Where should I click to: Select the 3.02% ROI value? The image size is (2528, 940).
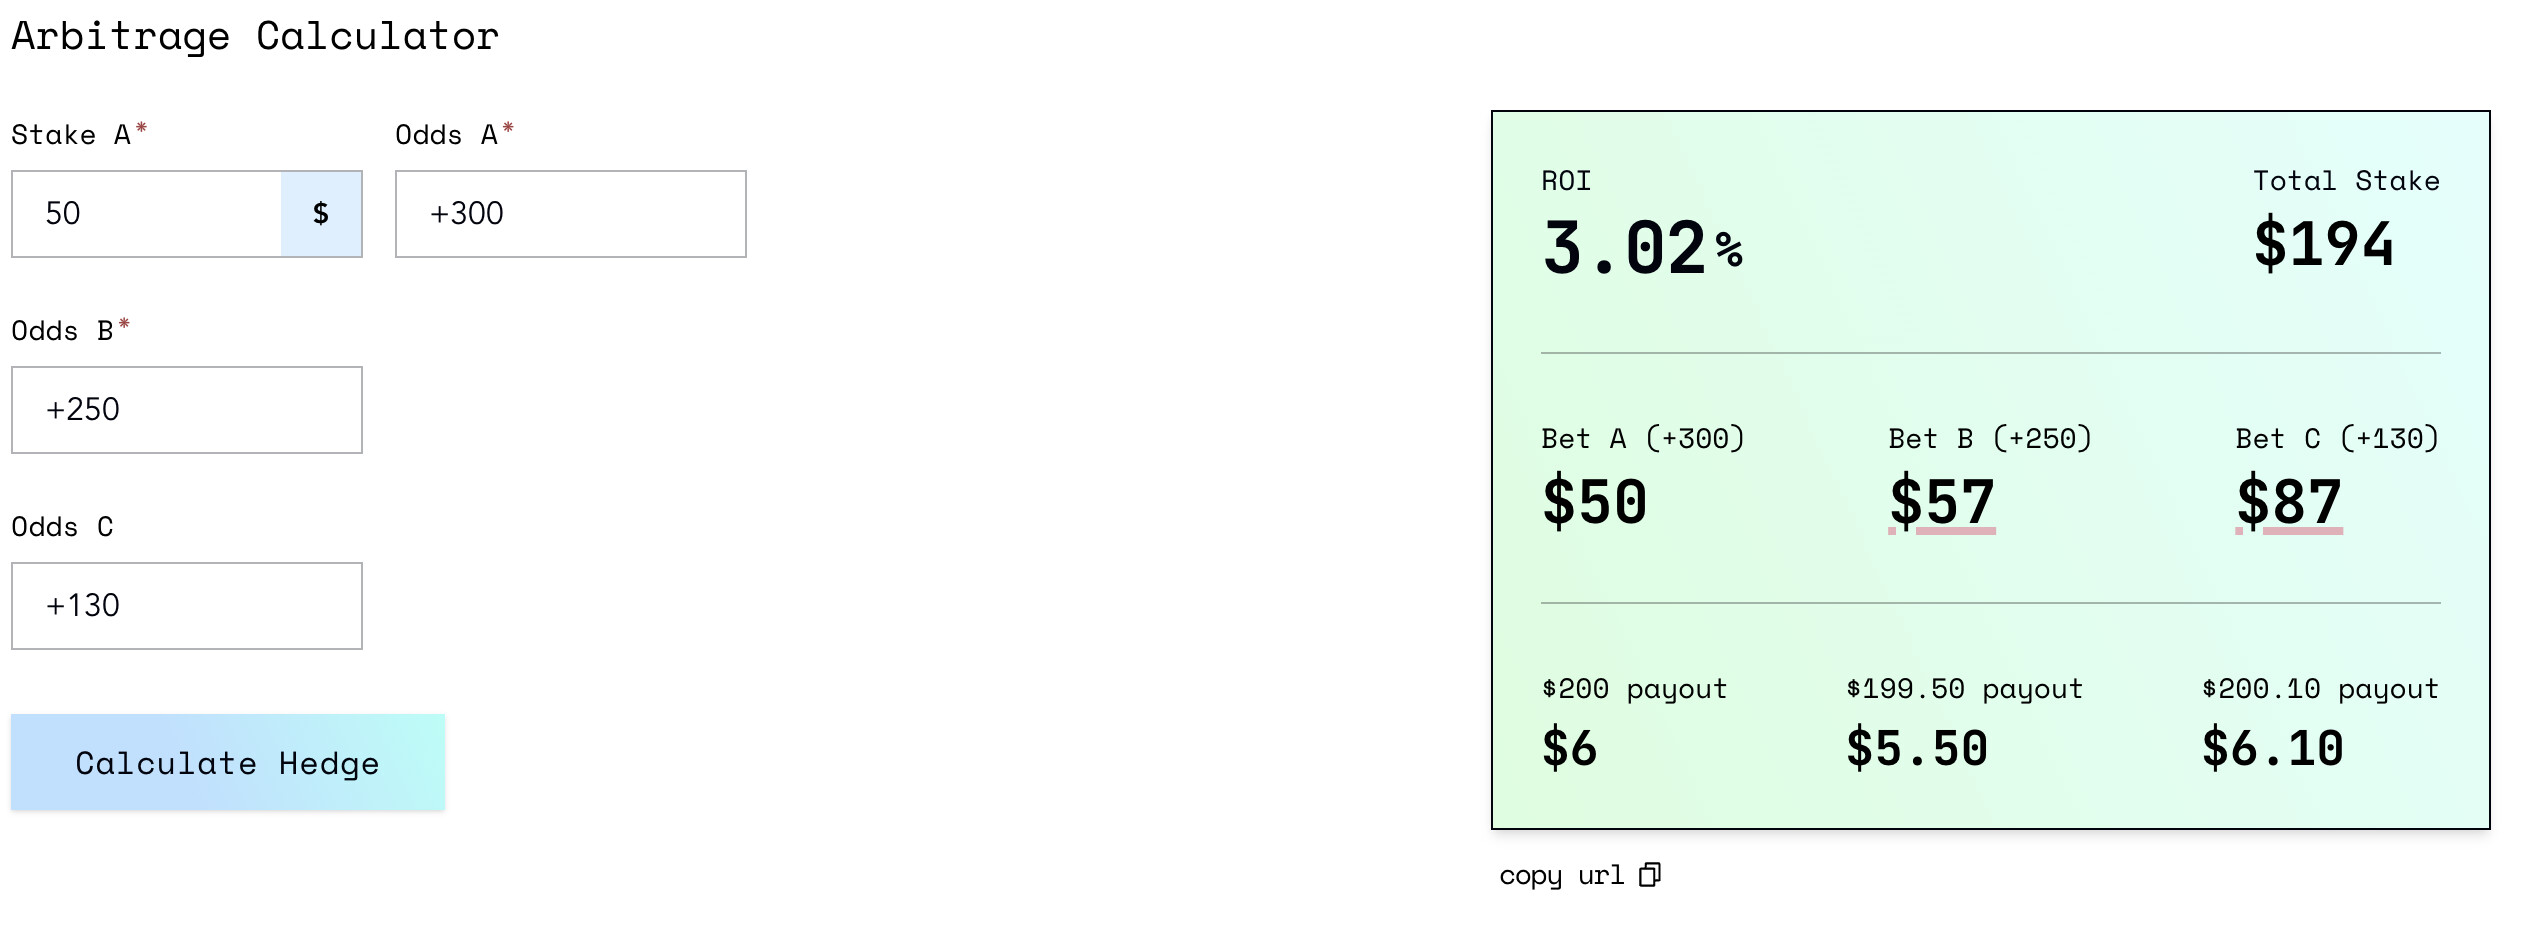click(1641, 248)
